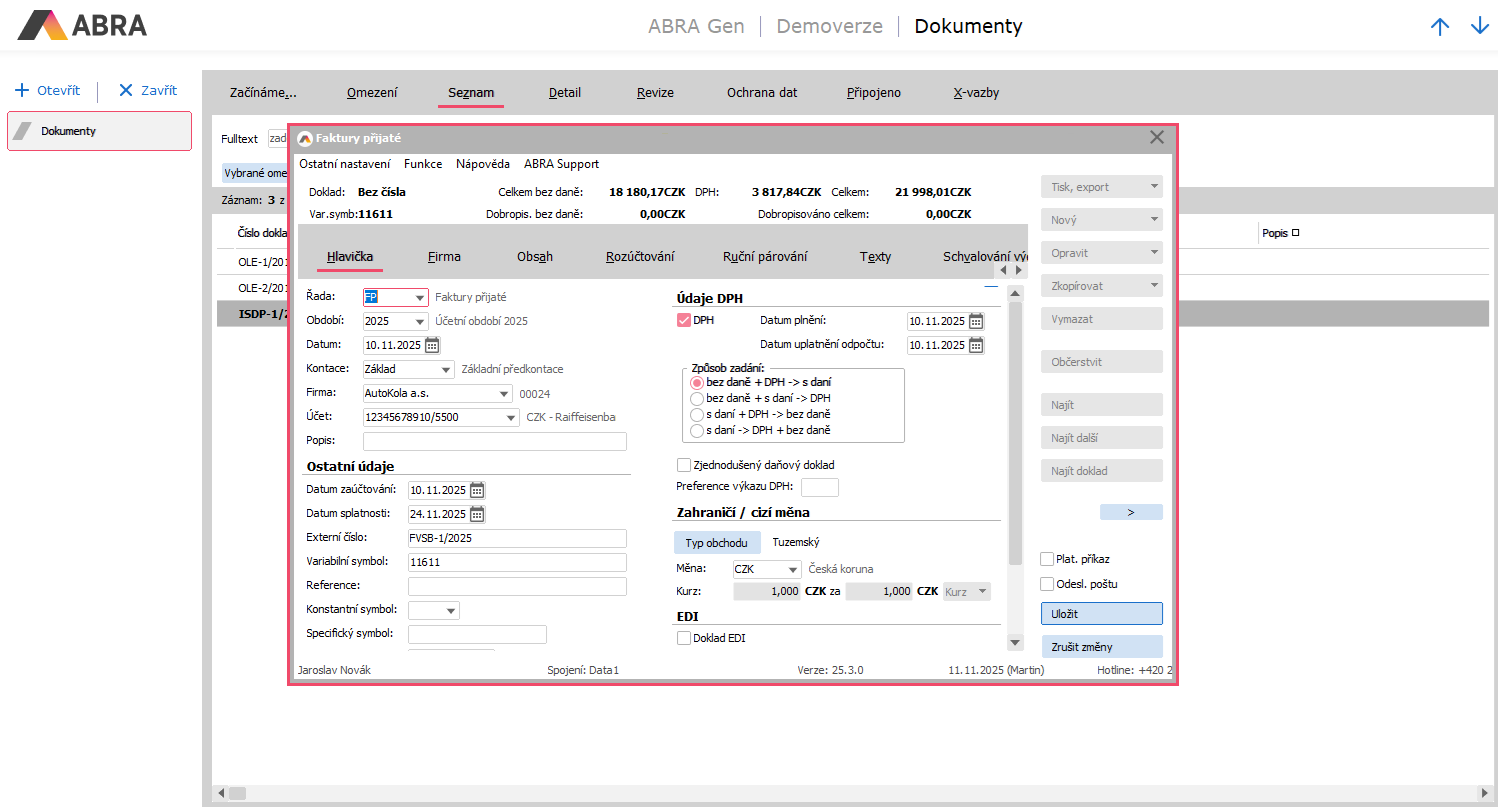Open the Zkopírovat dropdown button
The width and height of the screenshot is (1498, 807).
tap(1102, 286)
